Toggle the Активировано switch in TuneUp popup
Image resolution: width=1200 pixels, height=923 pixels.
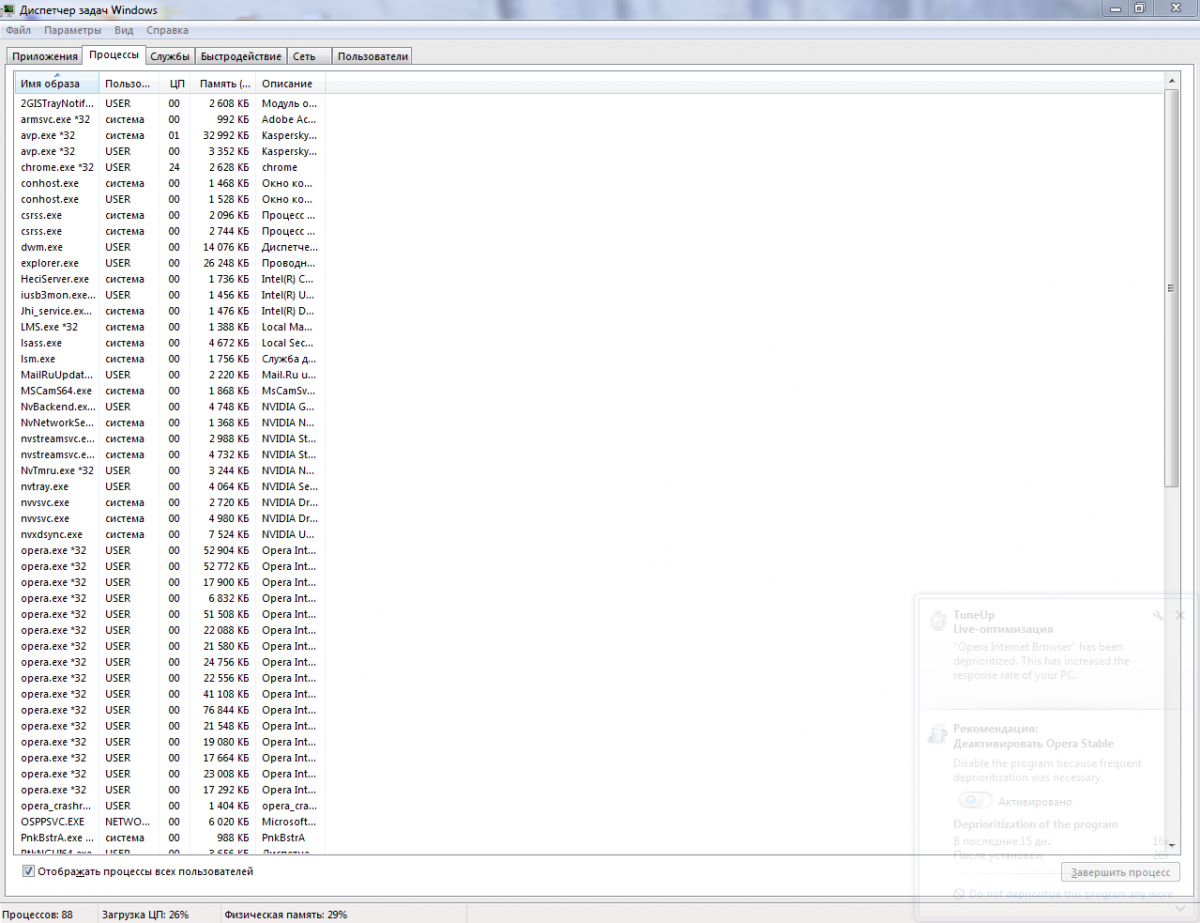point(975,801)
